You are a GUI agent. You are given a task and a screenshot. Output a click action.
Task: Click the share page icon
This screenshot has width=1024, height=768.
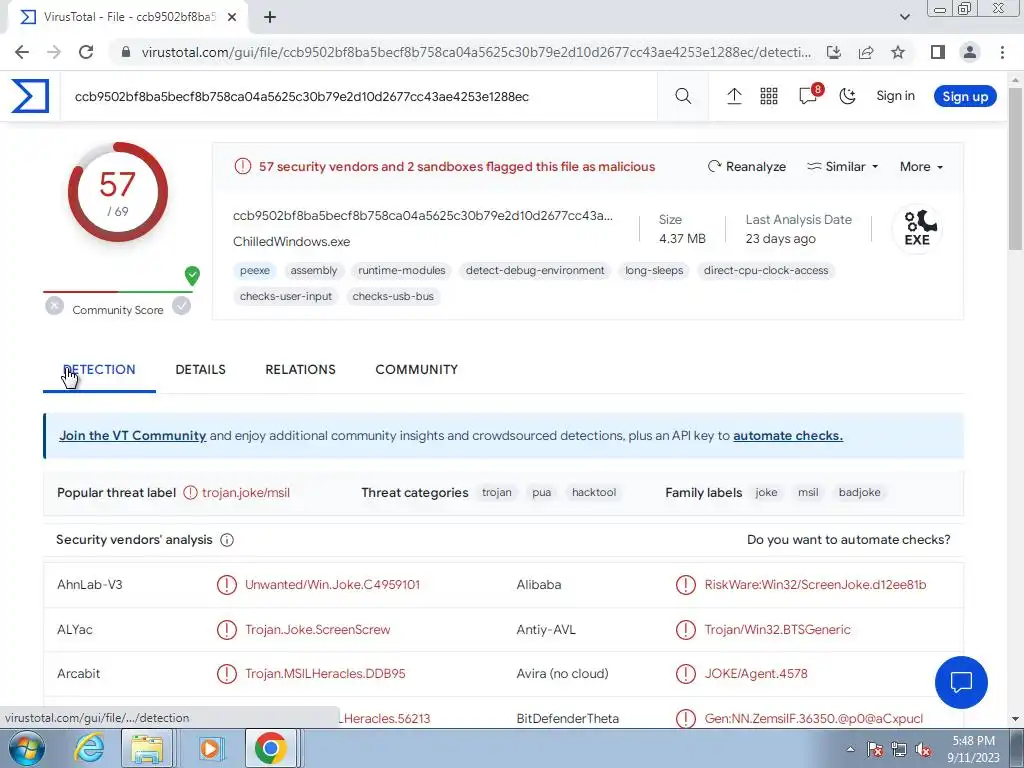pos(866,52)
